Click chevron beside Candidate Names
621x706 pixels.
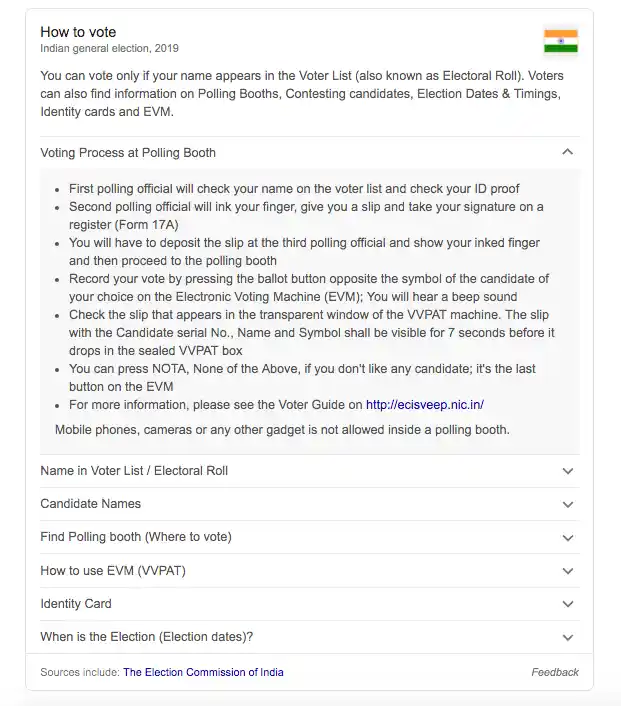point(568,504)
